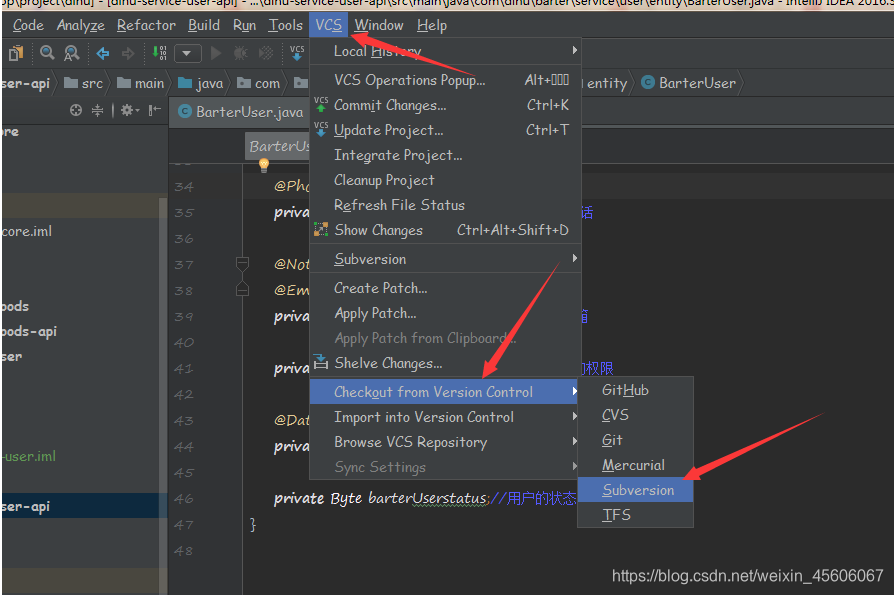Click the Make Project binary arrow icon
Viewport: 894px width, 595px height.
pos(159,53)
